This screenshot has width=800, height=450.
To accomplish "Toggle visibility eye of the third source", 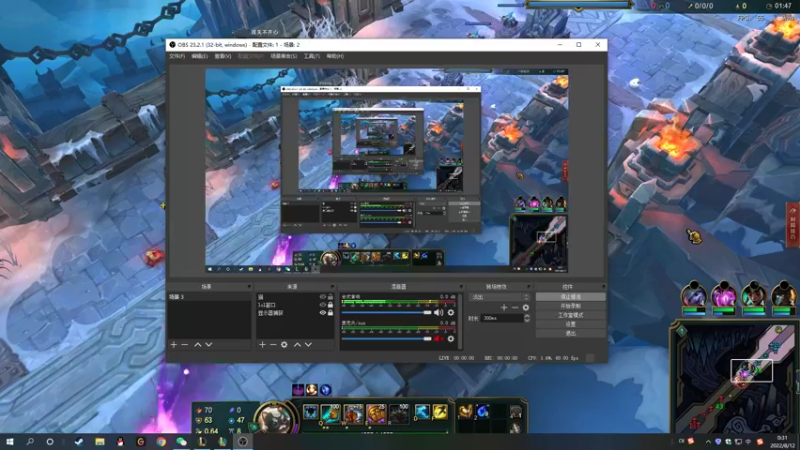I will click(322, 313).
